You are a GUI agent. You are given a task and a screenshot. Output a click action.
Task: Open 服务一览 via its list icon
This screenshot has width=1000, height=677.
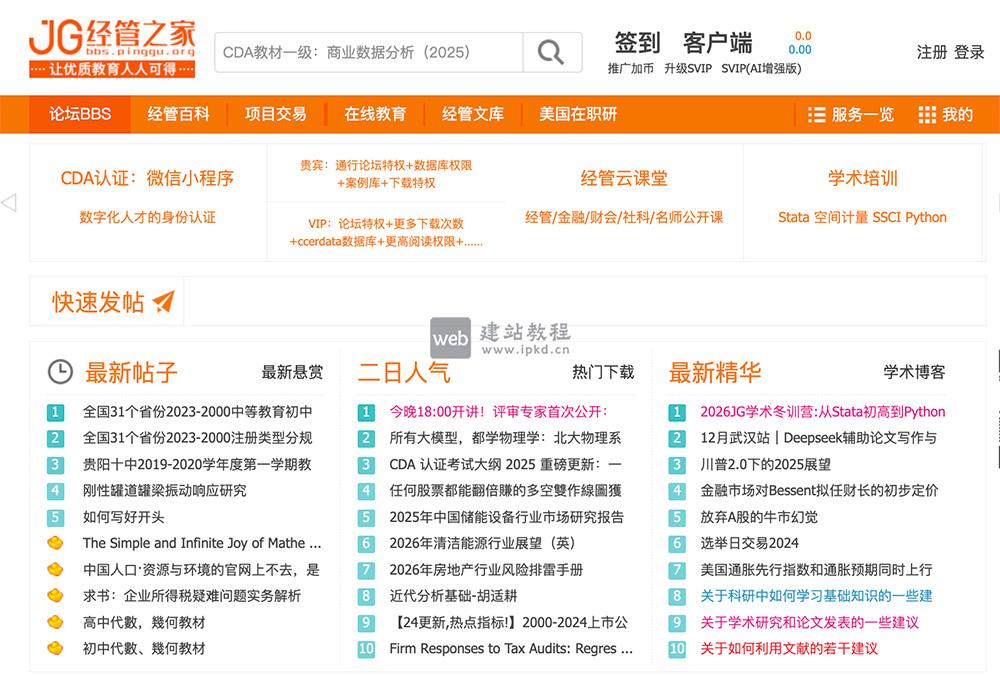point(817,114)
